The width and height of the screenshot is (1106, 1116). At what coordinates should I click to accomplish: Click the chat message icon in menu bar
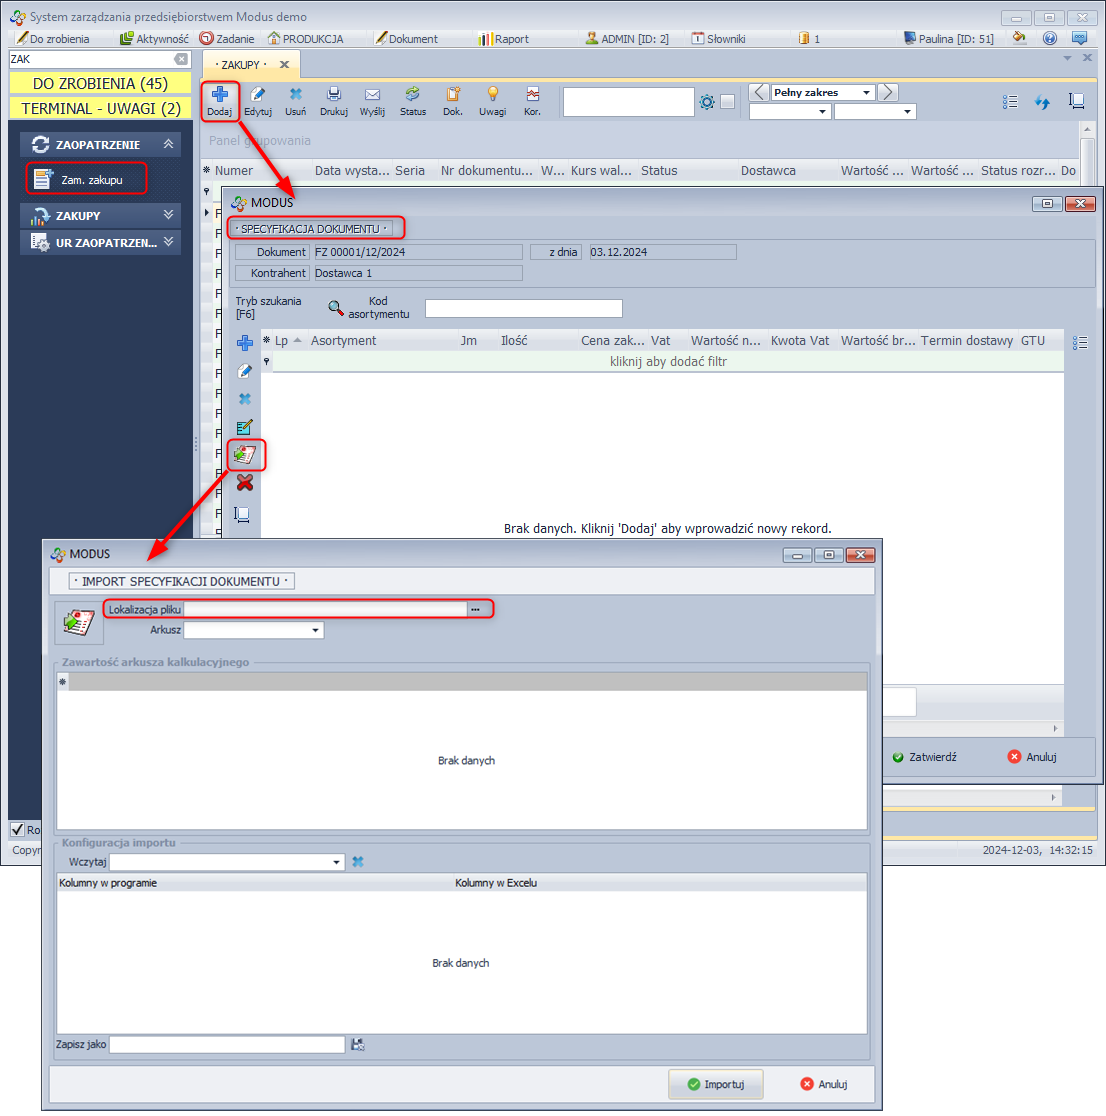pos(1080,38)
